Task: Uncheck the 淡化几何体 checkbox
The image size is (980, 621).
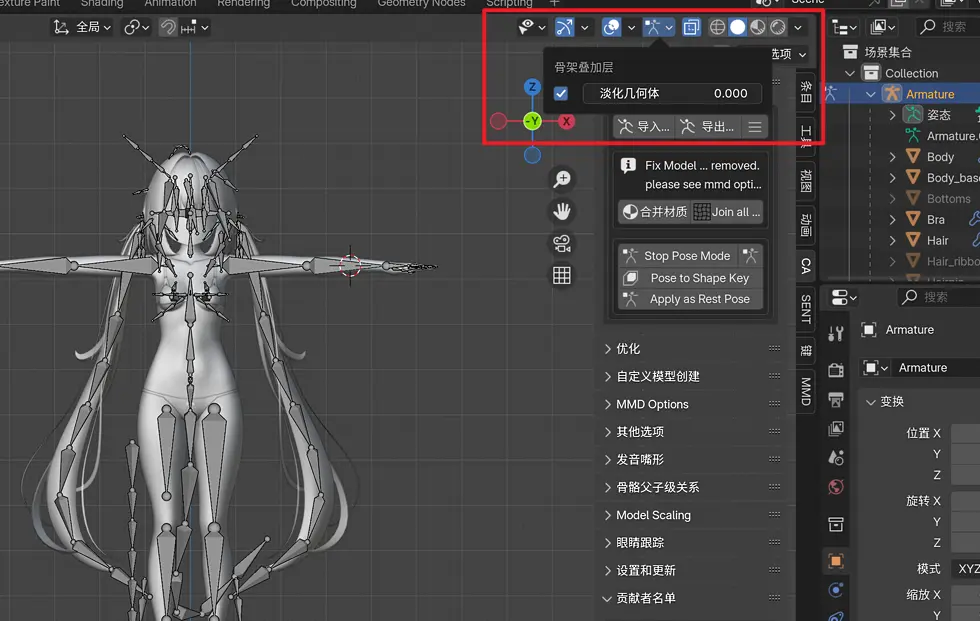Action: [x=561, y=94]
